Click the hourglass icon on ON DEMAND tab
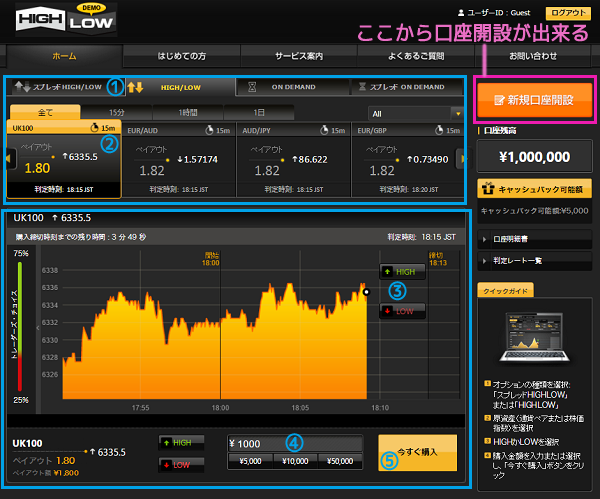 (x=252, y=87)
